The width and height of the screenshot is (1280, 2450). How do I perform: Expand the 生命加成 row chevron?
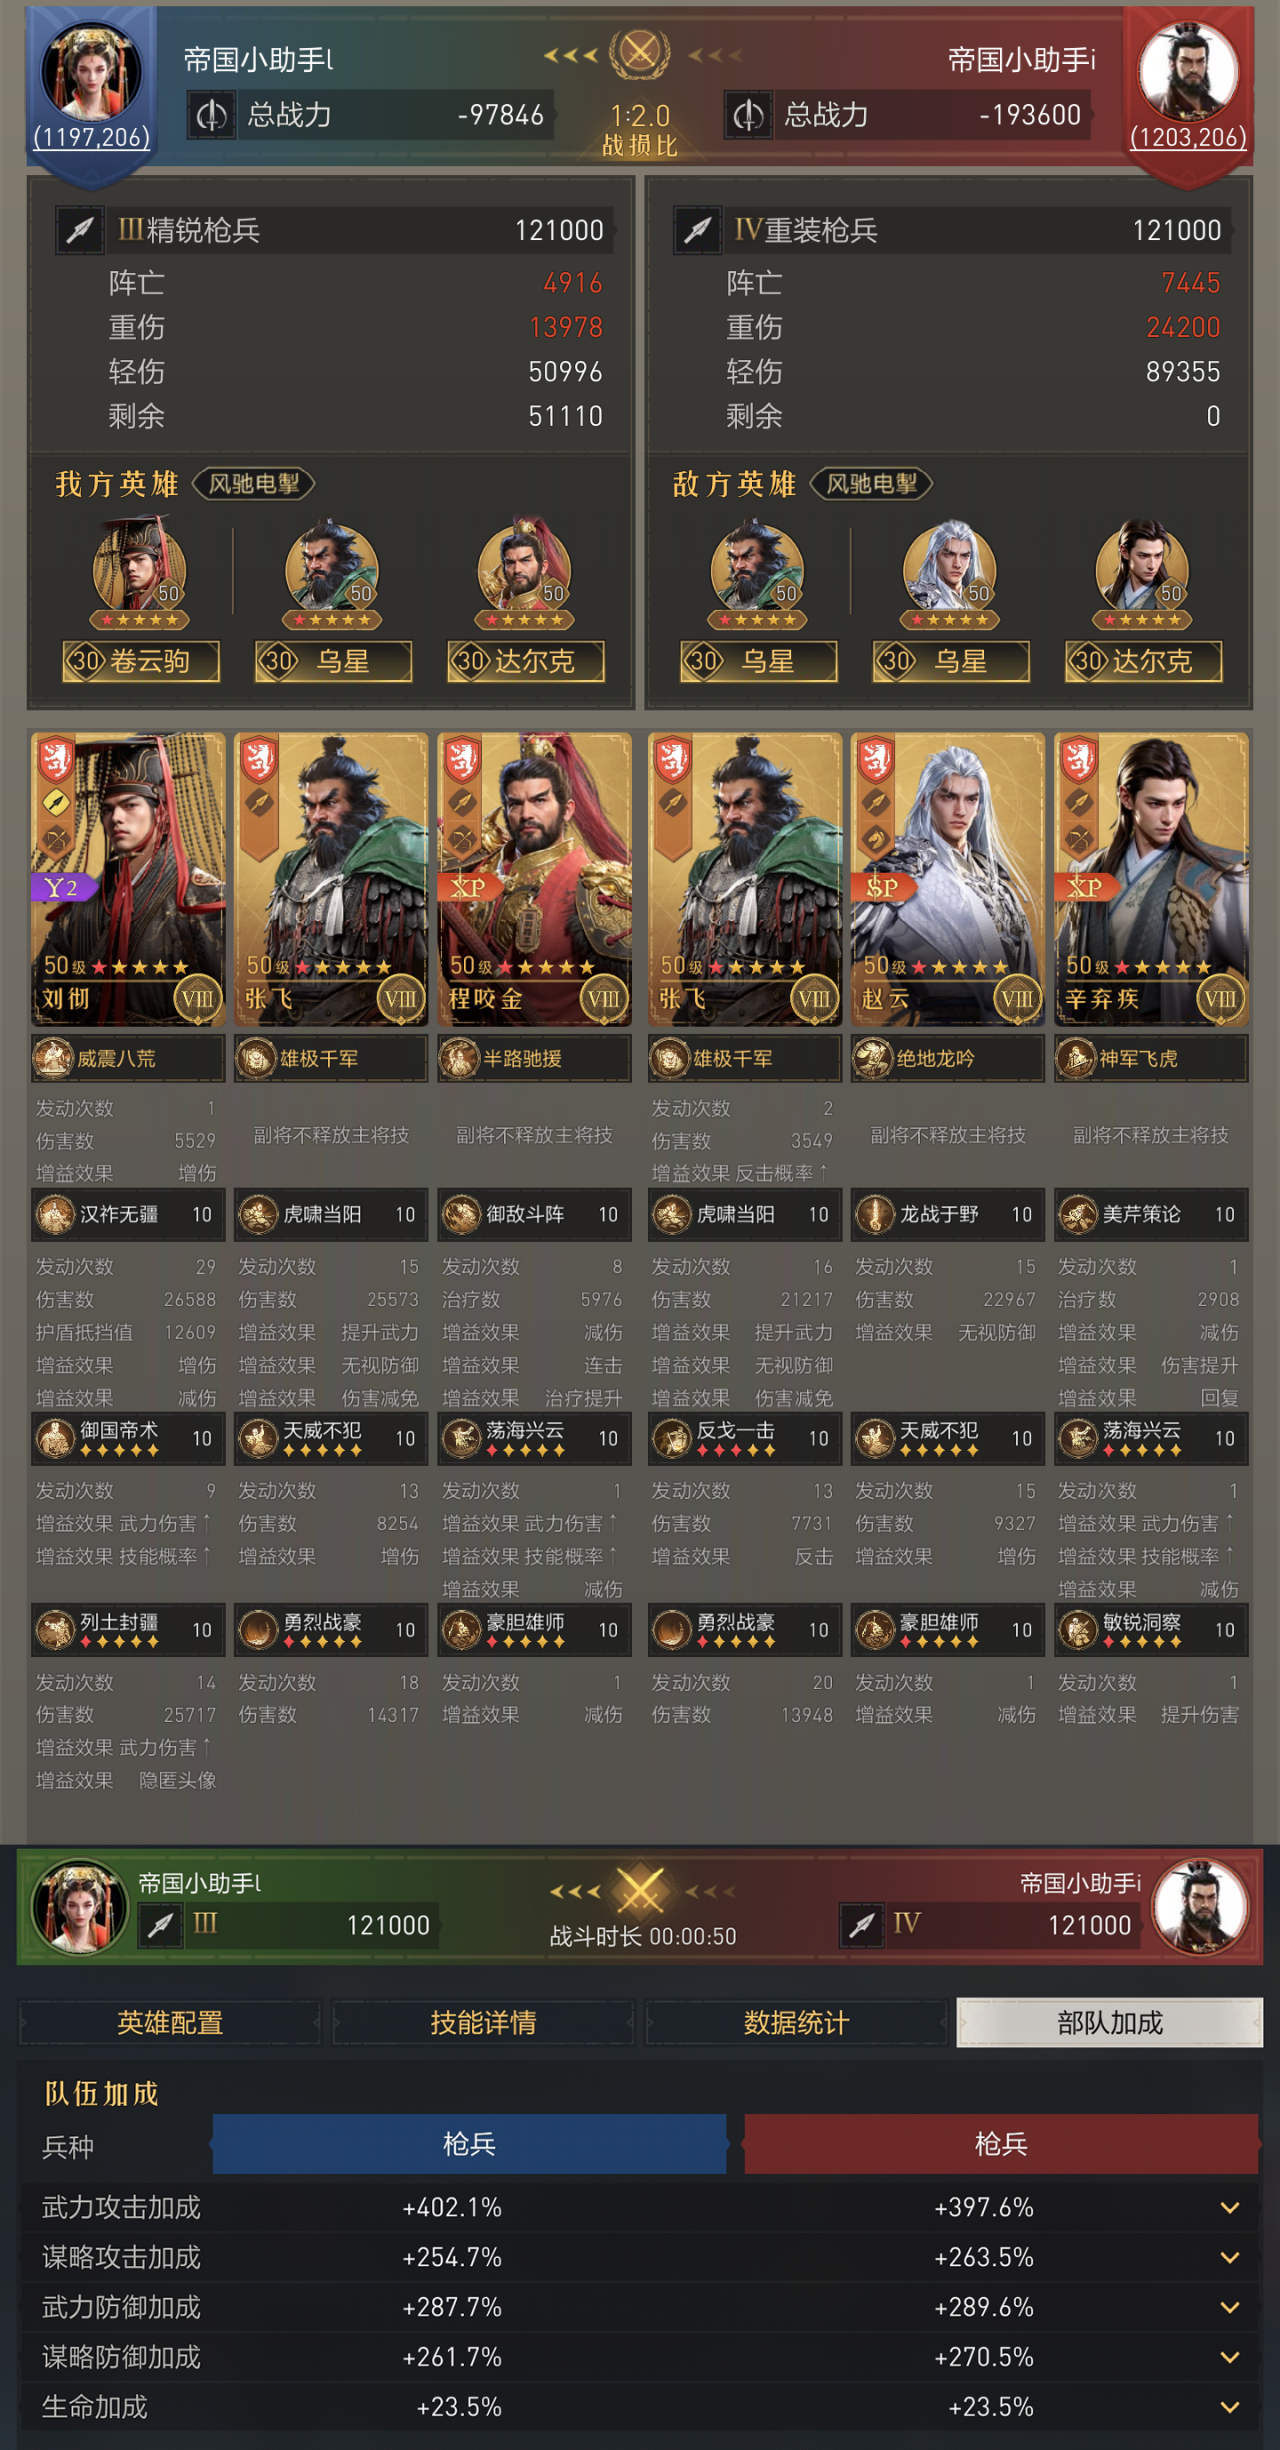tap(1230, 2407)
